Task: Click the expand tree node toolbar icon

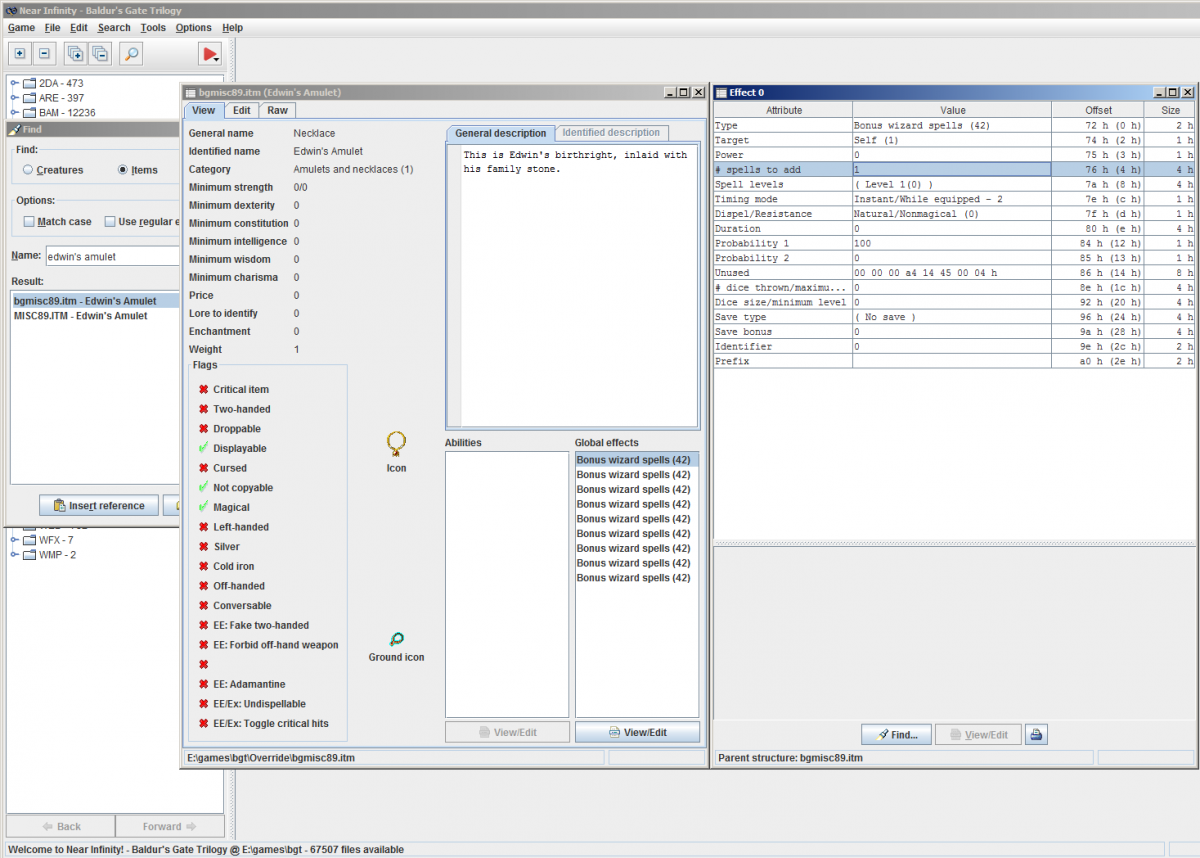Action: [x=20, y=53]
